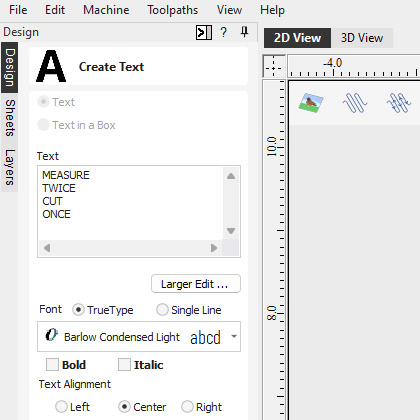Open the help question mark icon
The height and width of the screenshot is (420, 420).
point(224,32)
